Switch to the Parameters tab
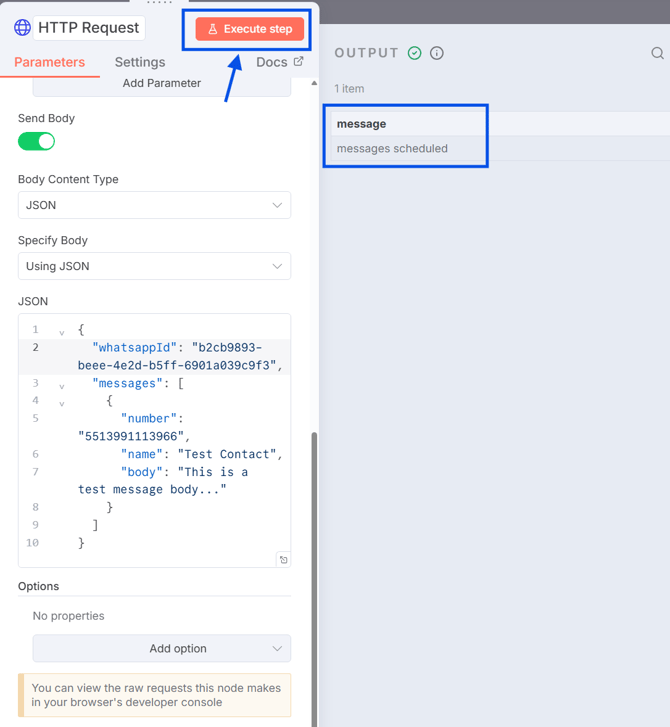This screenshot has height=727, width=670. click(x=50, y=62)
